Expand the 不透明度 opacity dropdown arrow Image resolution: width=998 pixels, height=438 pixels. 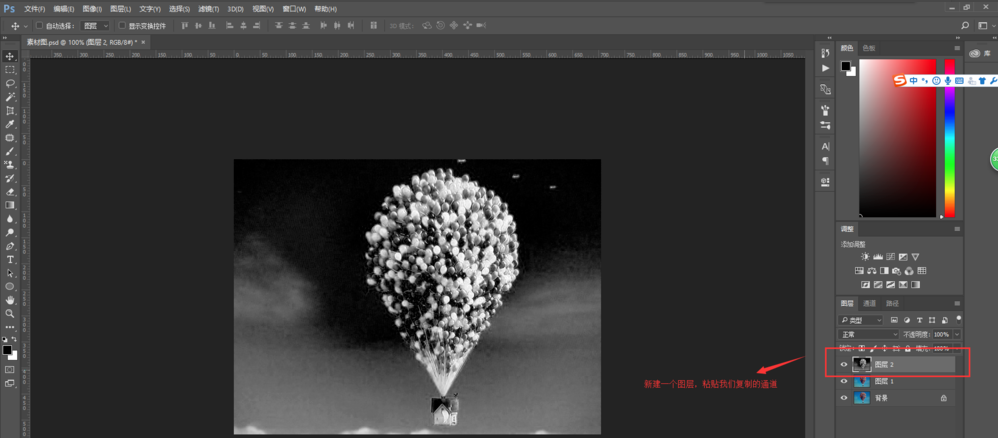click(957, 334)
